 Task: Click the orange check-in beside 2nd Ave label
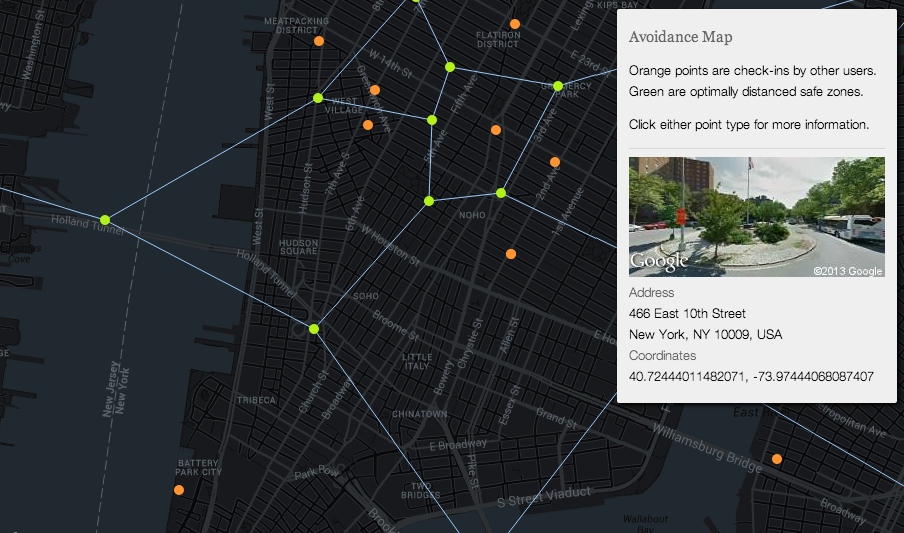click(x=555, y=162)
